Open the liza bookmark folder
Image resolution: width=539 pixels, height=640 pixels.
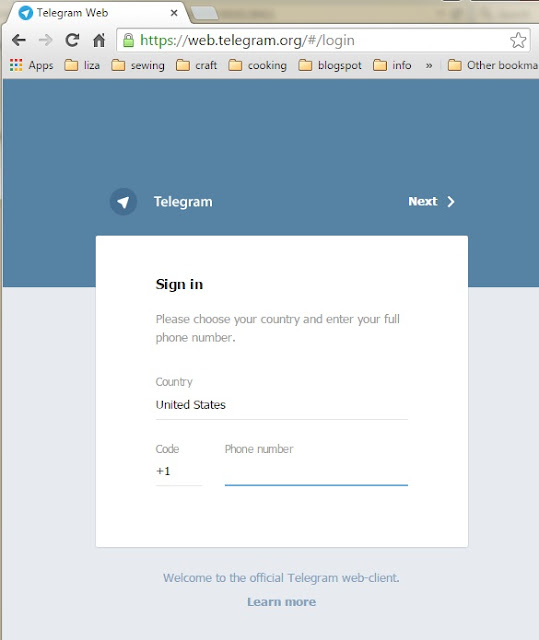pyautogui.click(x=82, y=65)
